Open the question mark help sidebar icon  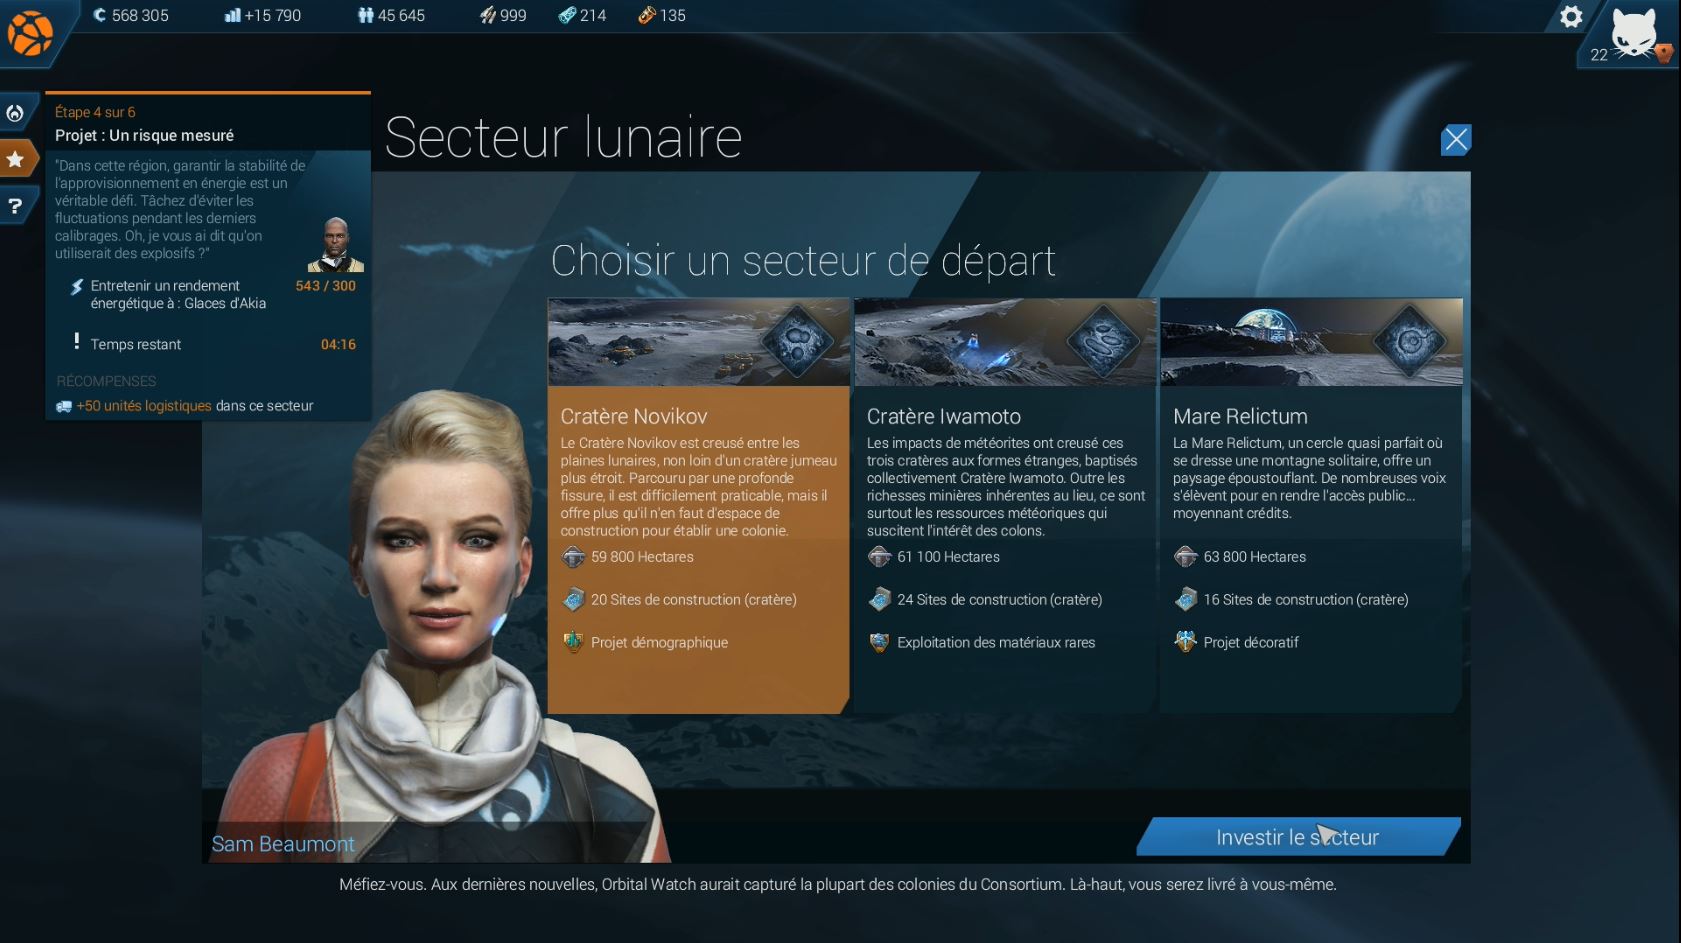[x=16, y=206]
